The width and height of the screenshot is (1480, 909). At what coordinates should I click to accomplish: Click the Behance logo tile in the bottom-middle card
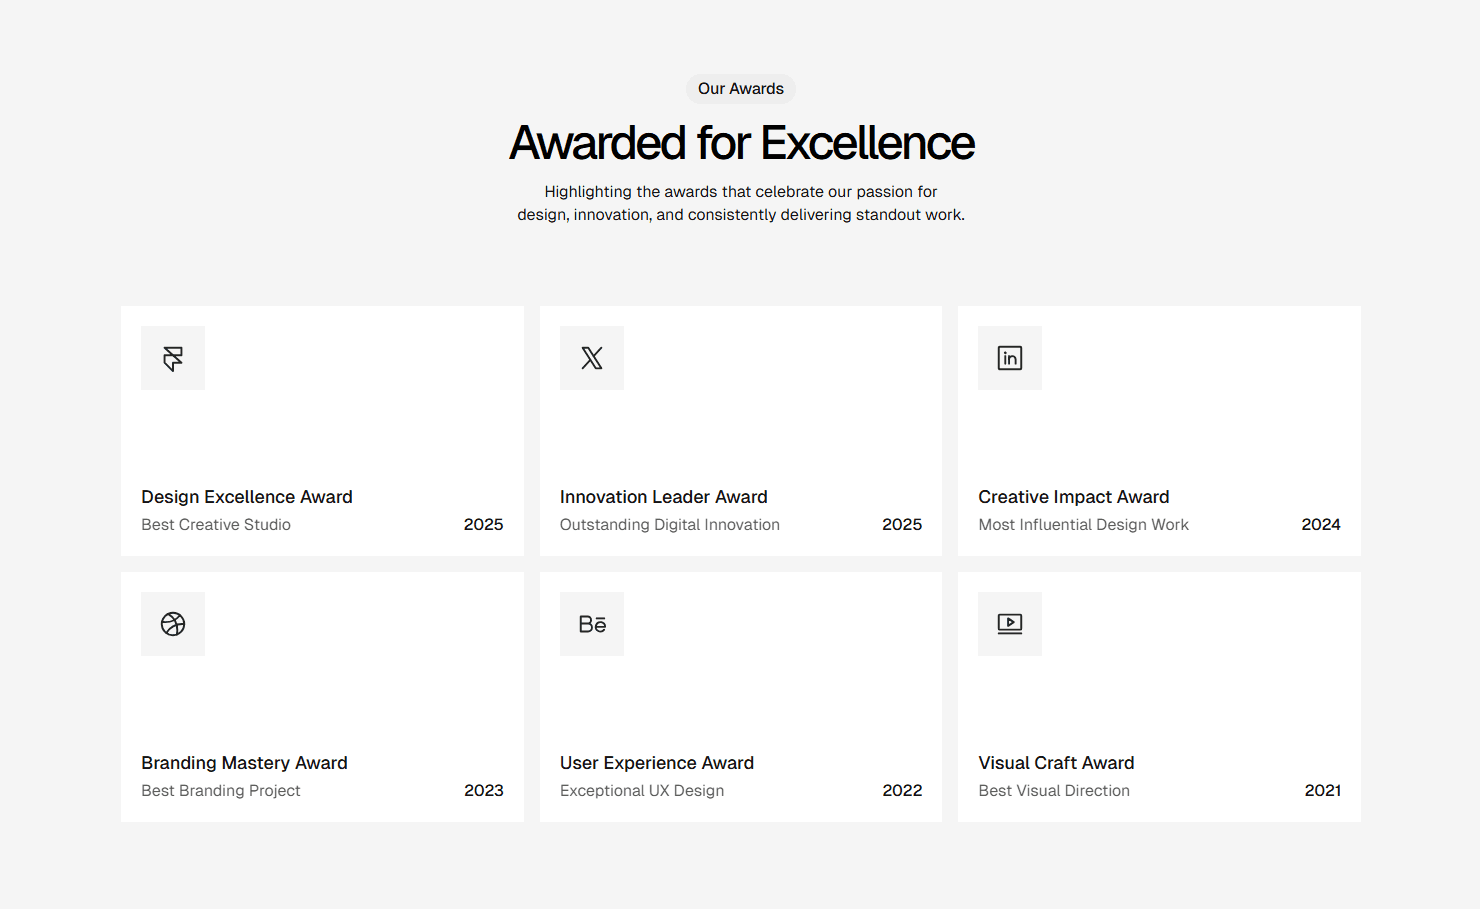tap(591, 623)
